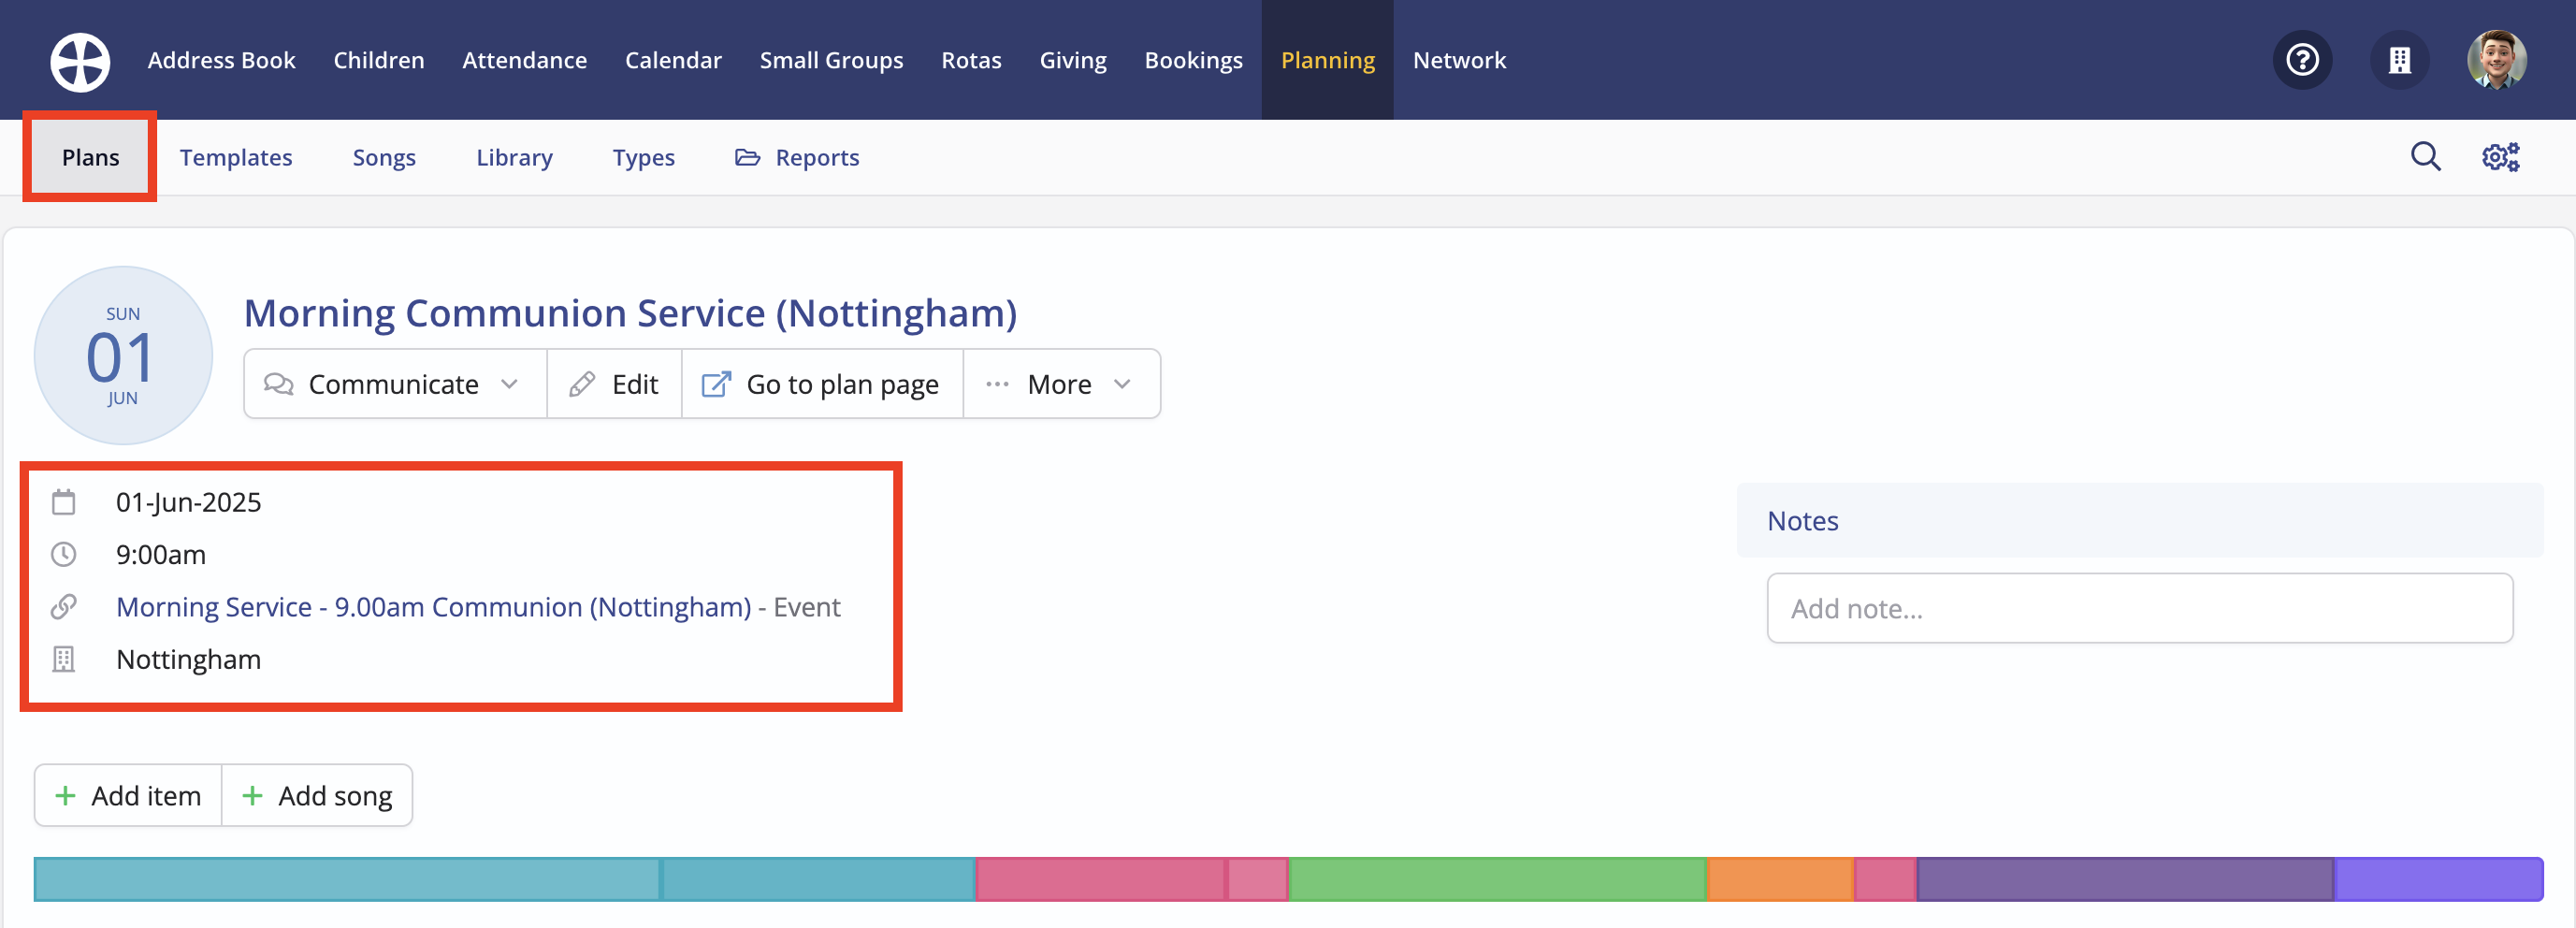Open the Attendance module
The image size is (2576, 928).
(524, 60)
